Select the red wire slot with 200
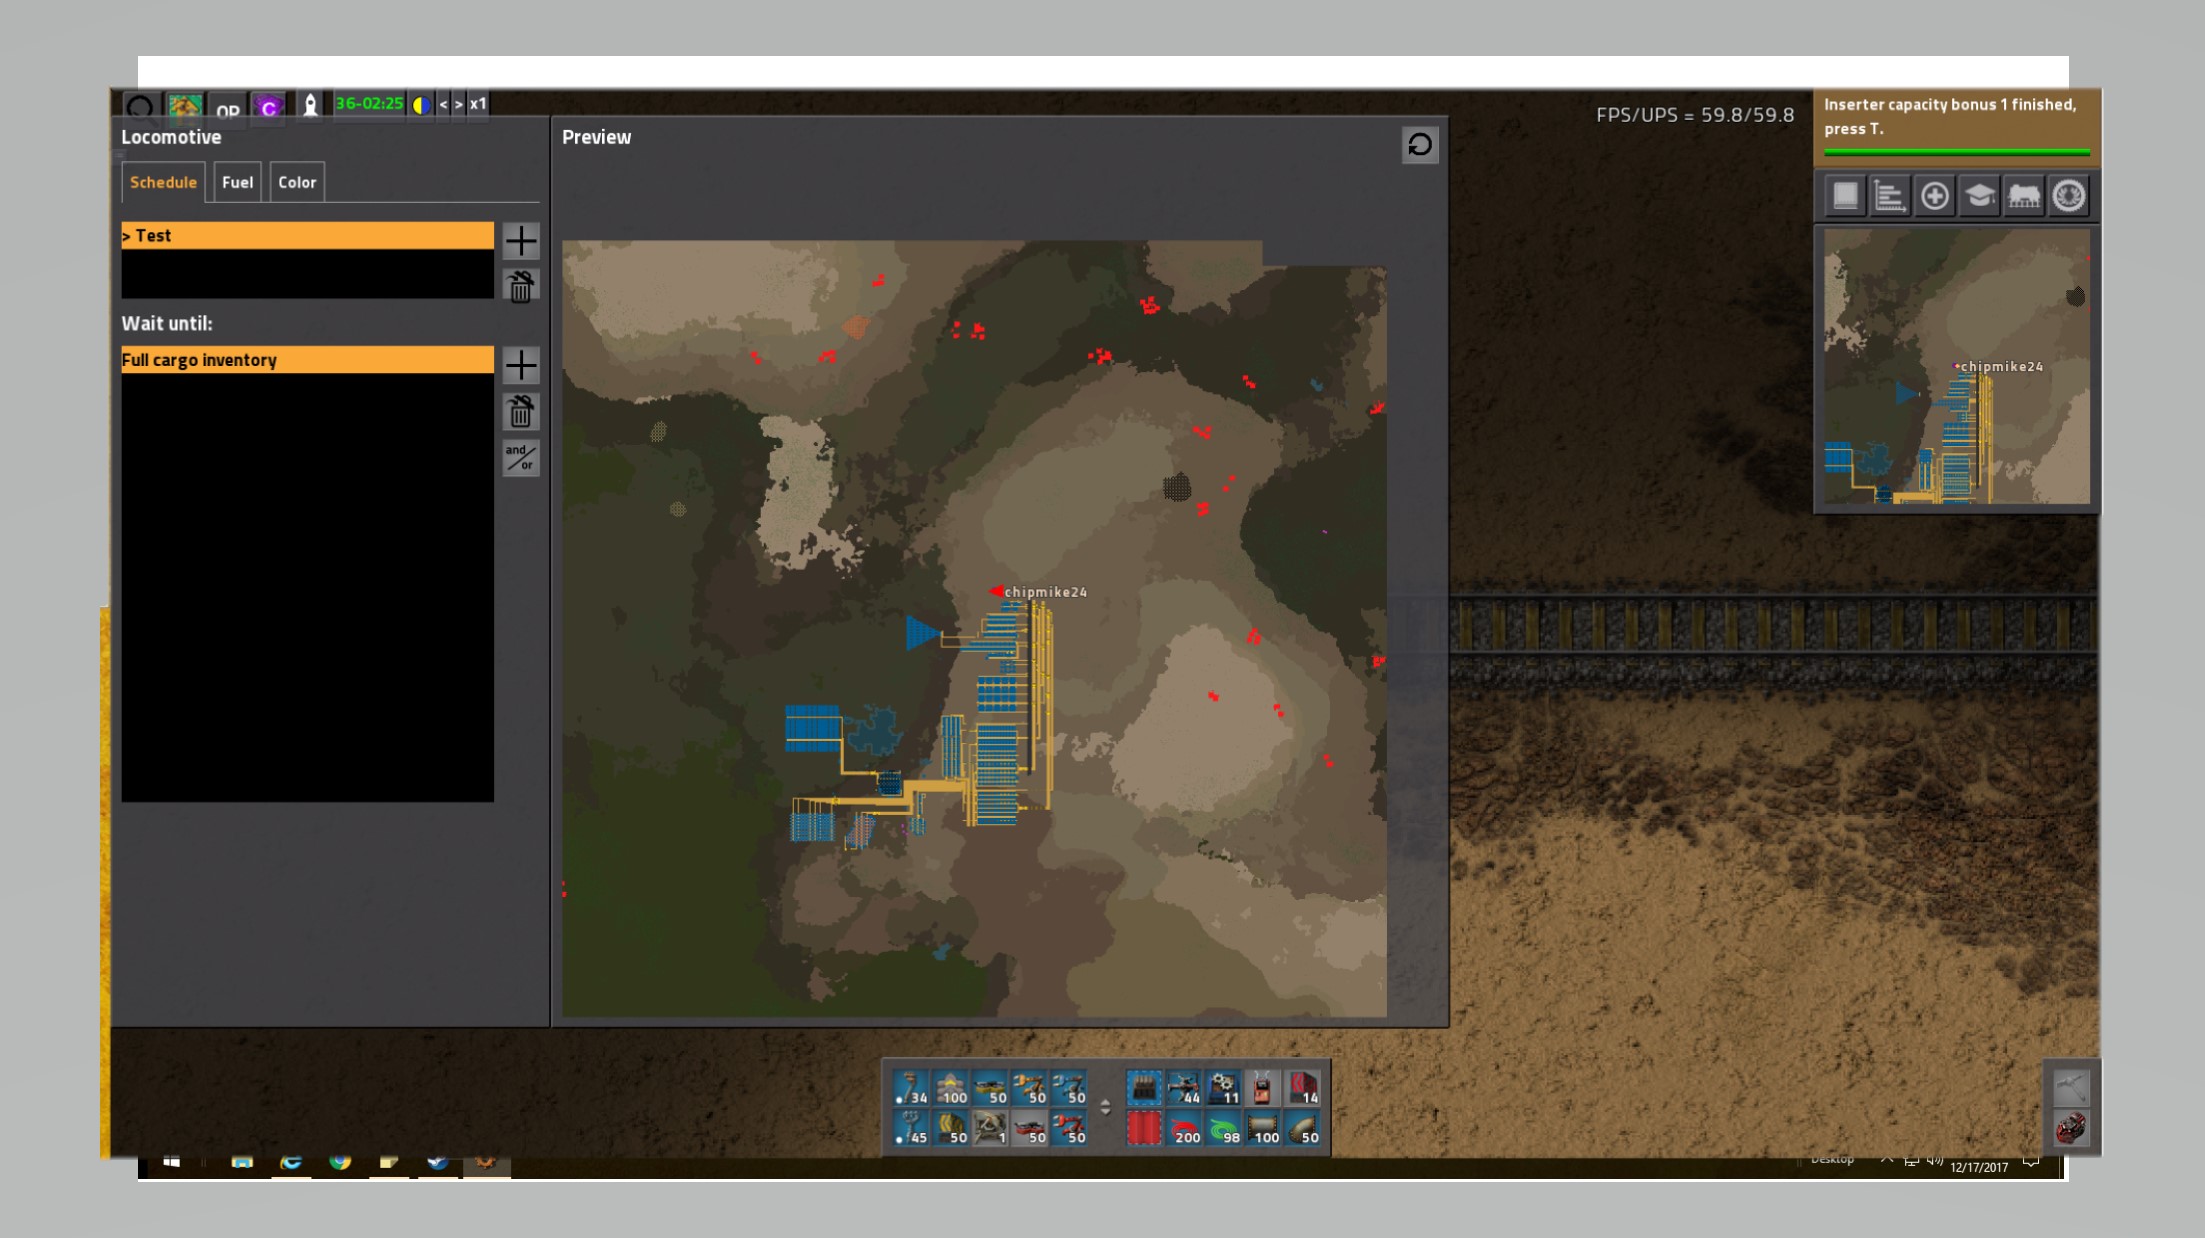The width and height of the screenshot is (2205, 1238). [x=1183, y=1128]
